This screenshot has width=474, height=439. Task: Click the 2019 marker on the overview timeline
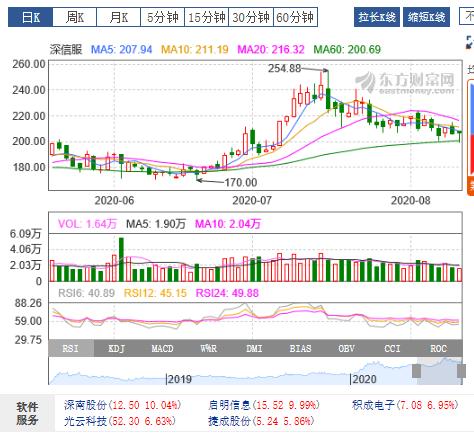click(179, 379)
